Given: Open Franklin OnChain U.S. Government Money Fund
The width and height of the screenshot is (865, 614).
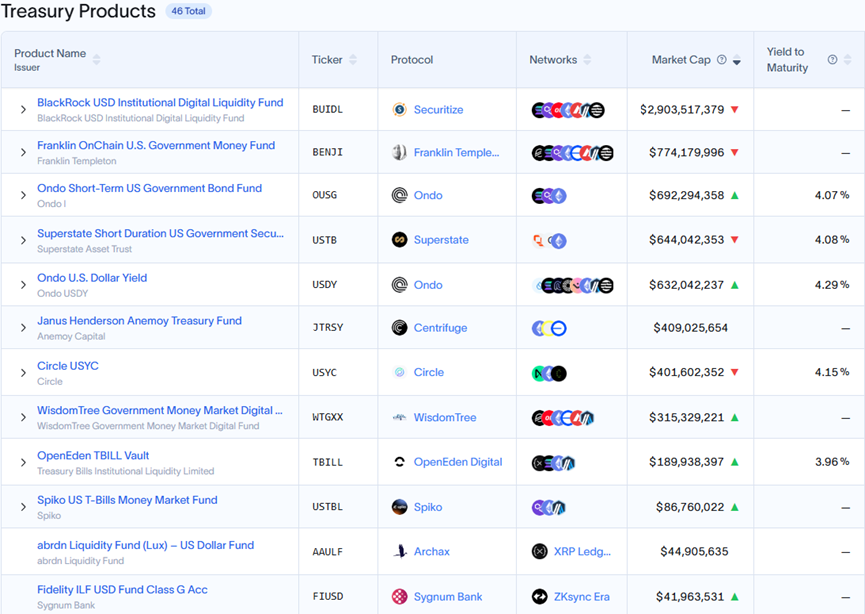Looking at the screenshot, I should (x=155, y=146).
